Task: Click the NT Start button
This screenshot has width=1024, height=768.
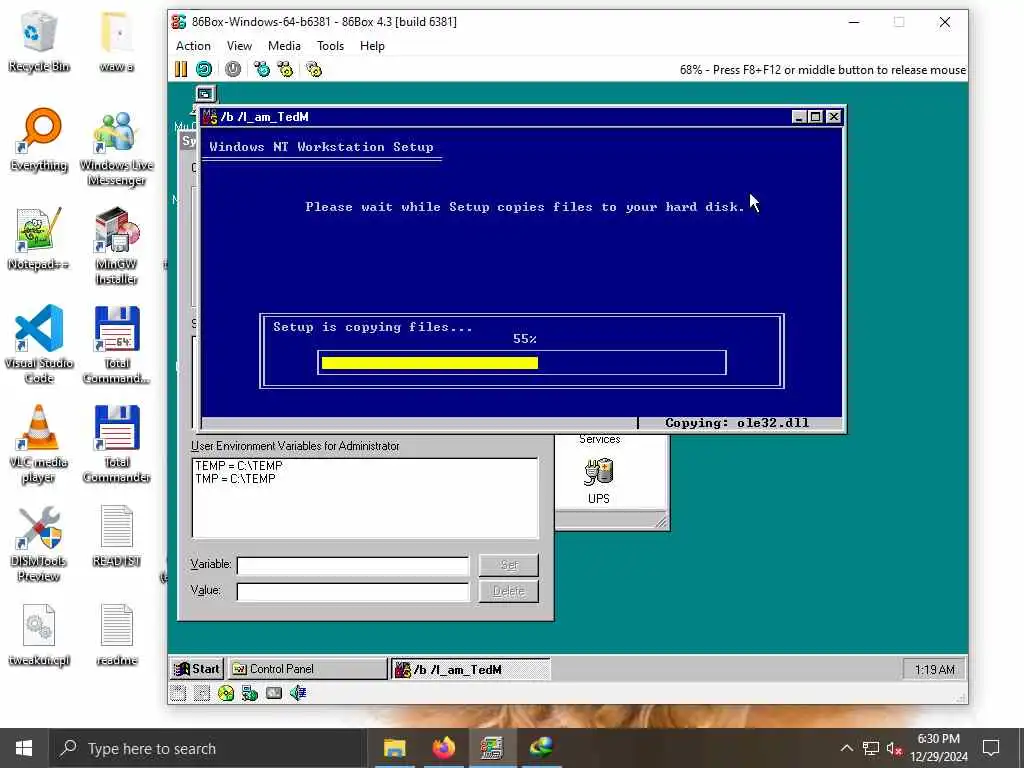Action: tap(197, 669)
